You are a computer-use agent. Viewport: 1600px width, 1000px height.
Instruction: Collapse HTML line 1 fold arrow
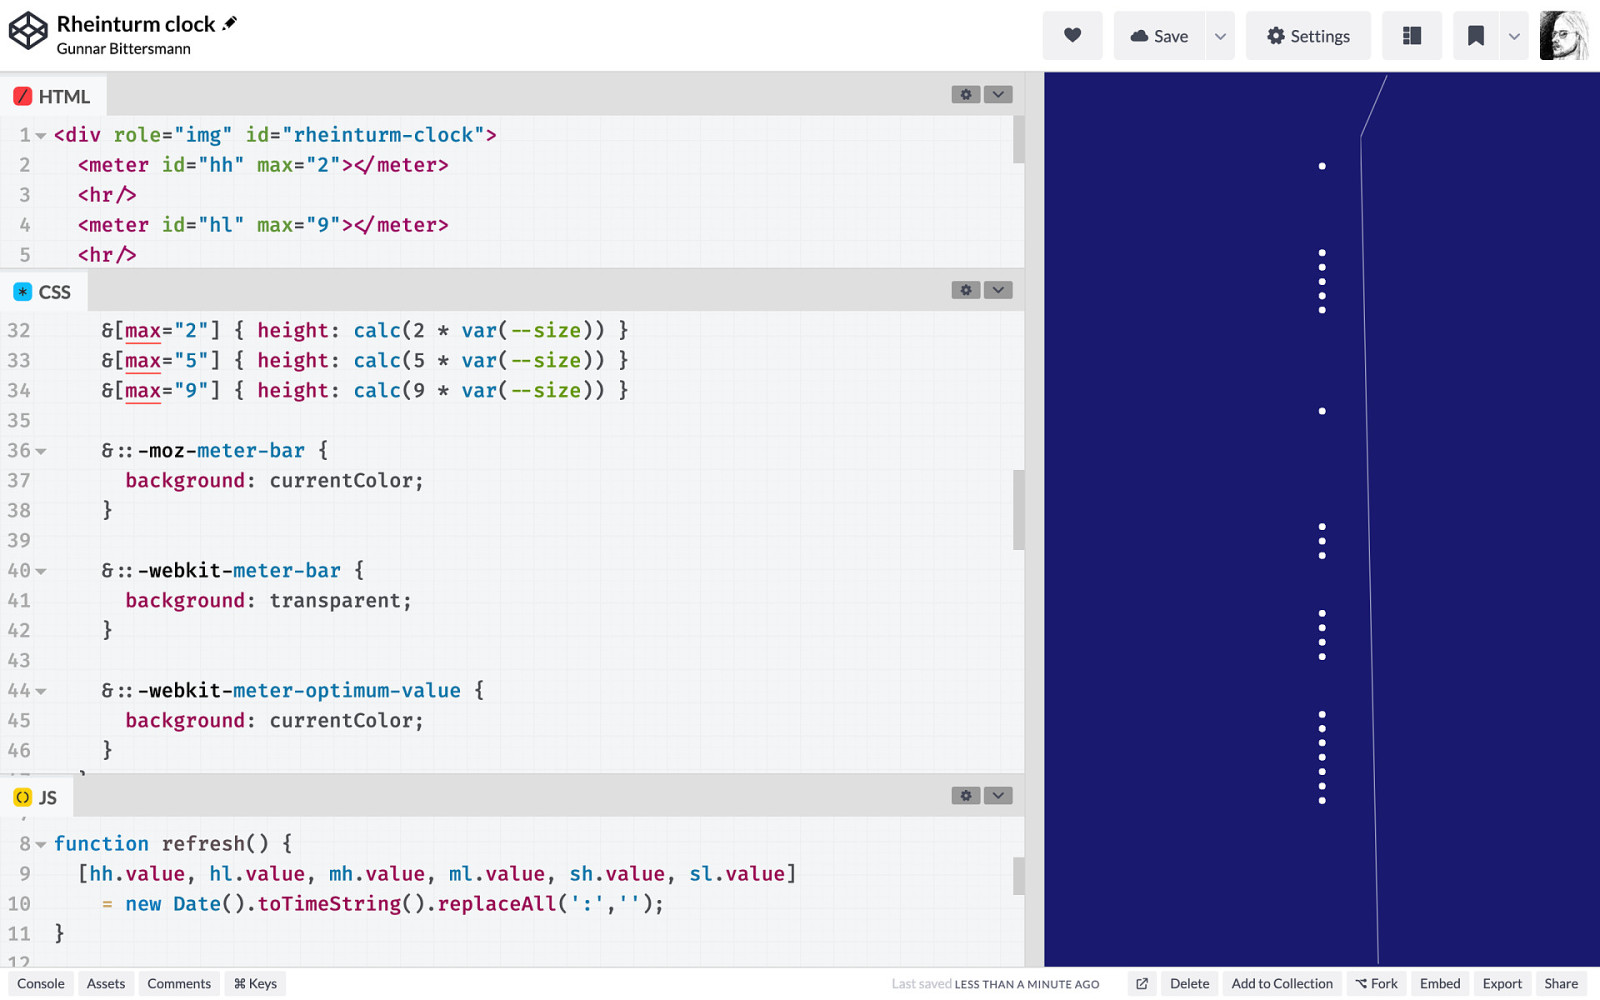click(41, 135)
